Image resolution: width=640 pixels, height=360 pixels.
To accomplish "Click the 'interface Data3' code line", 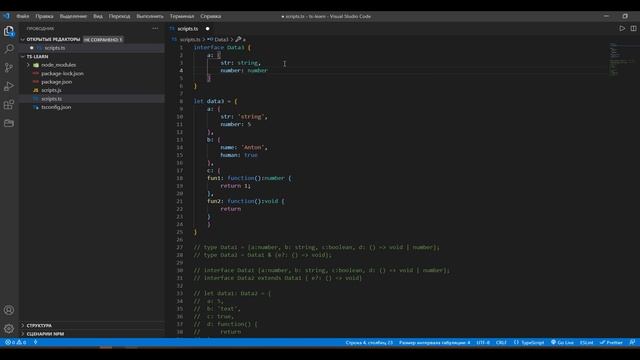I will (x=222, y=47).
